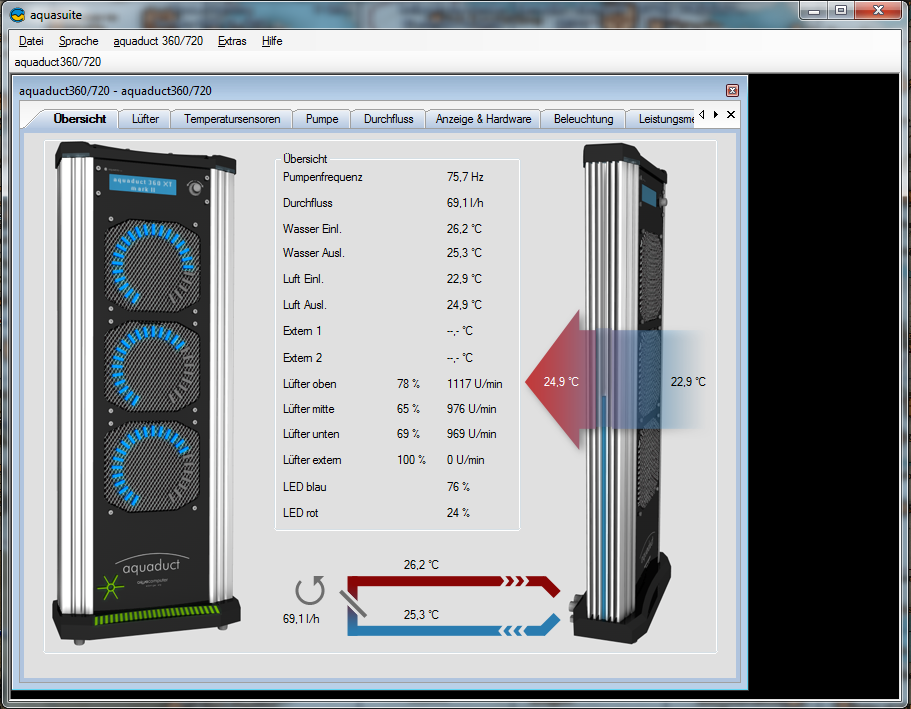Click the bottom fan on device front
This screenshot has width=911, height=709.
click(x=152, y=466)
